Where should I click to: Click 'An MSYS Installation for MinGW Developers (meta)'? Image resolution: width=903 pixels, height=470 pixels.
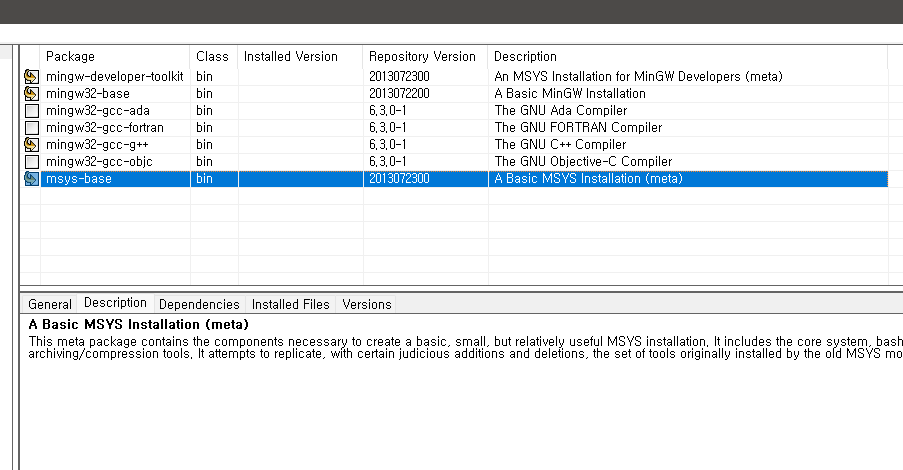(x=638, y=77)
